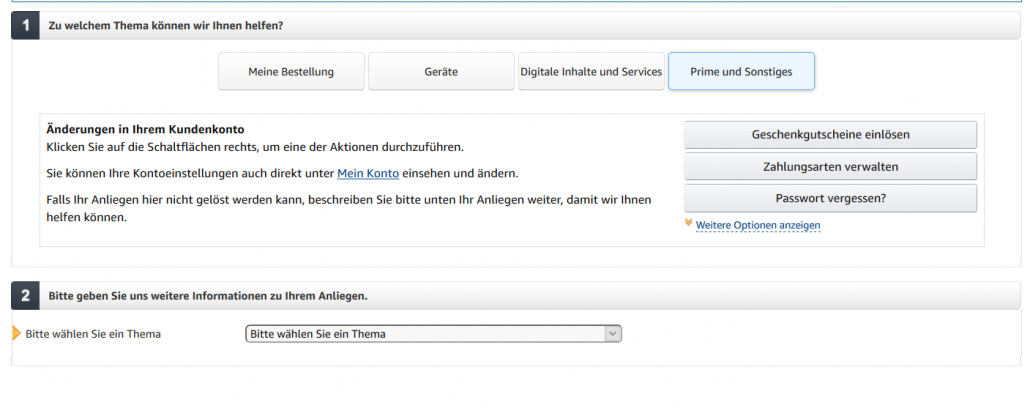
Task: Open the Bitte wählen Sie ein Thema dropdown
Action: (x=425, y=334)
